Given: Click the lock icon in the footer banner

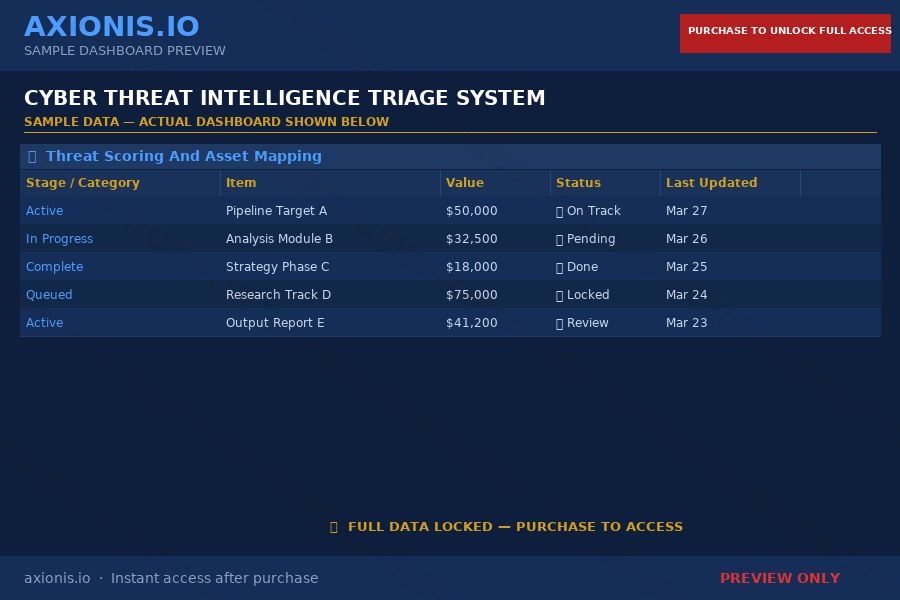Looking at the screenshot, I should [x=334, y=526].
